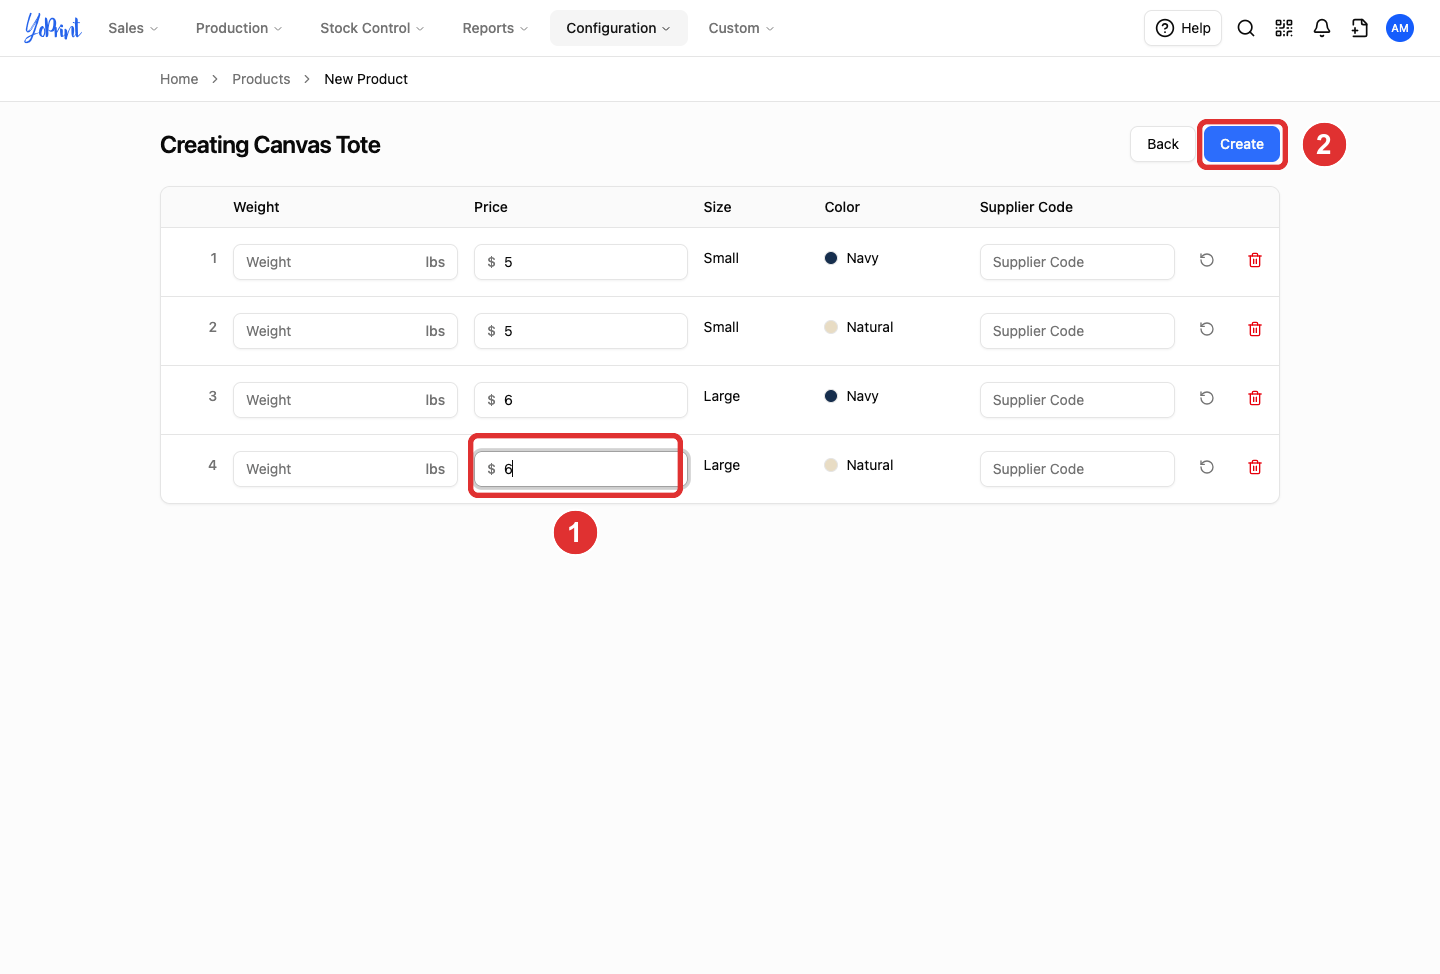Click Price field in row 4
The width and height of the screenshot is (1440, 974).
tap(581, 469)
